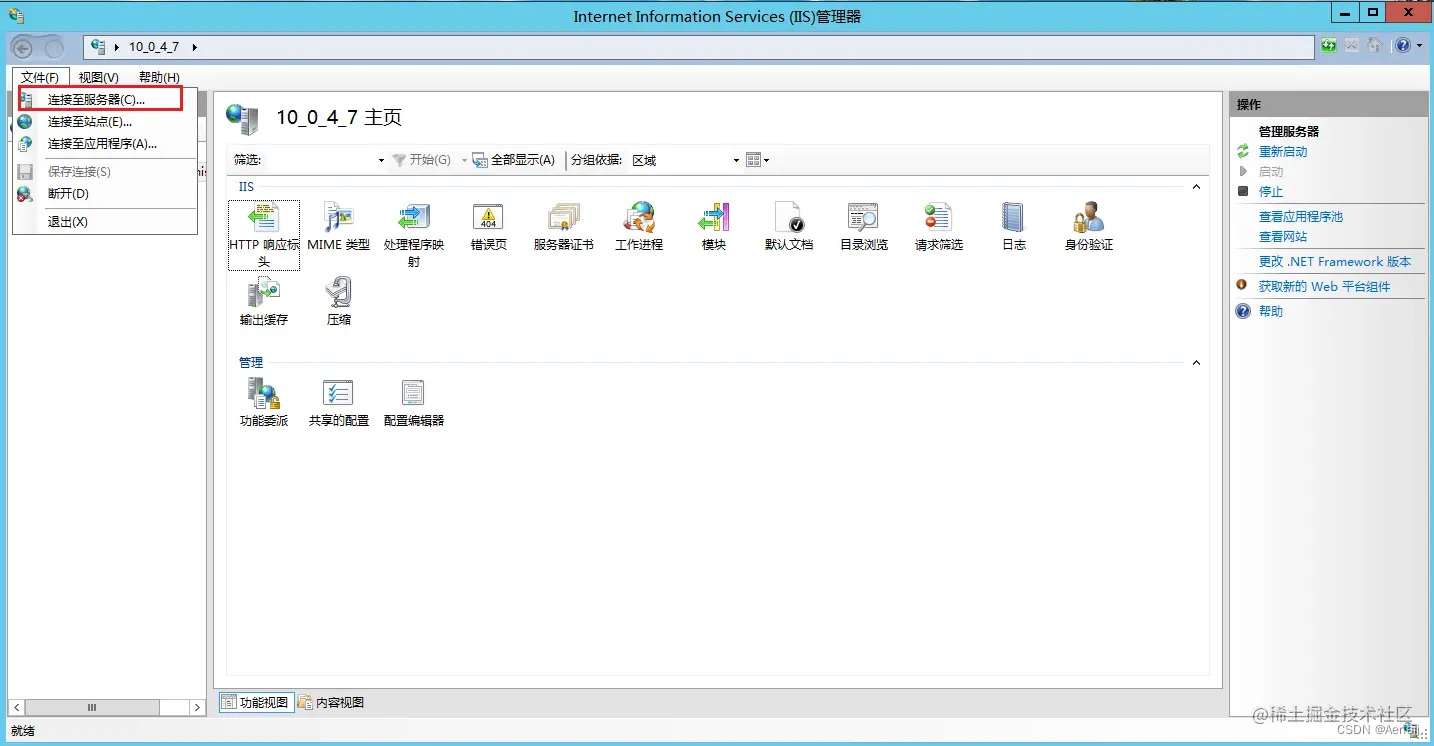Open the 默认文档 icon

[789, 218]
